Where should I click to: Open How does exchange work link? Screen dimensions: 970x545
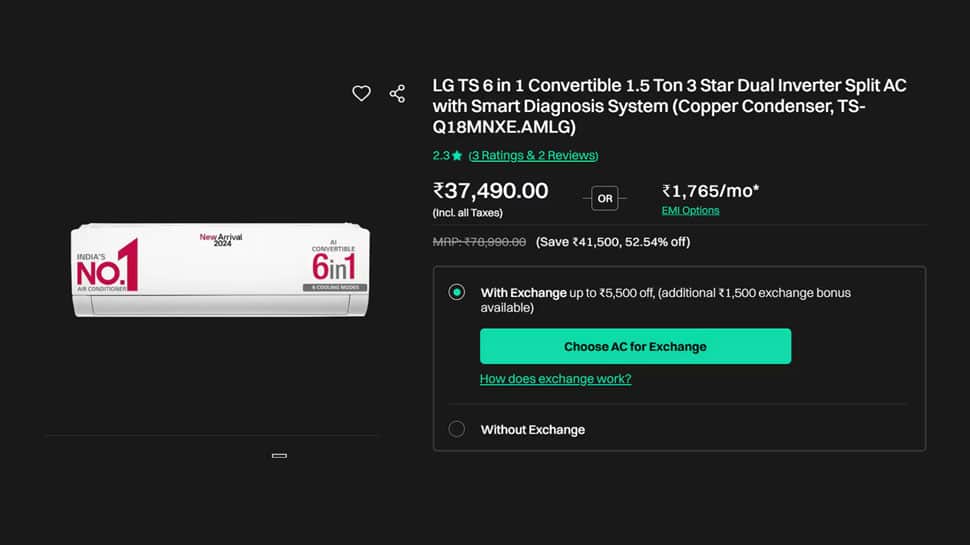point(555,379)
